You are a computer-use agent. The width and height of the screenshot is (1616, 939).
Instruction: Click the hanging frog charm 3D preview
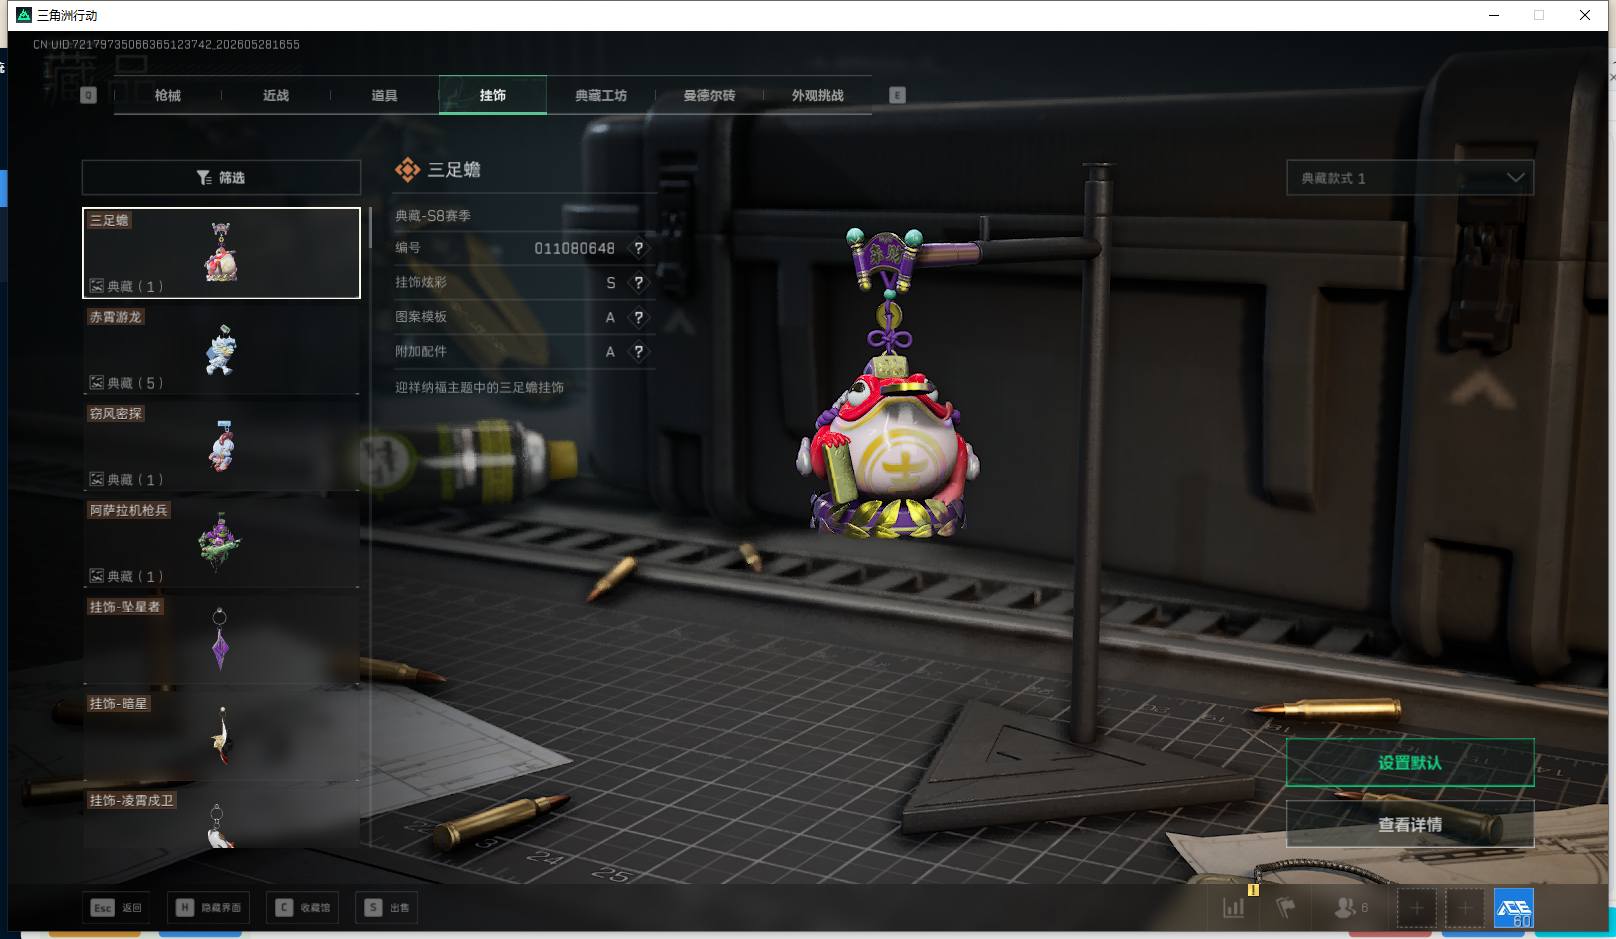[x=888, y=385]
